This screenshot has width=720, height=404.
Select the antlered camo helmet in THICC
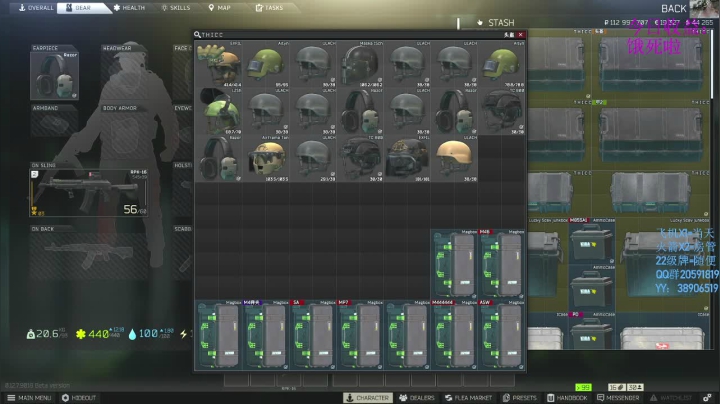(219, 64)
